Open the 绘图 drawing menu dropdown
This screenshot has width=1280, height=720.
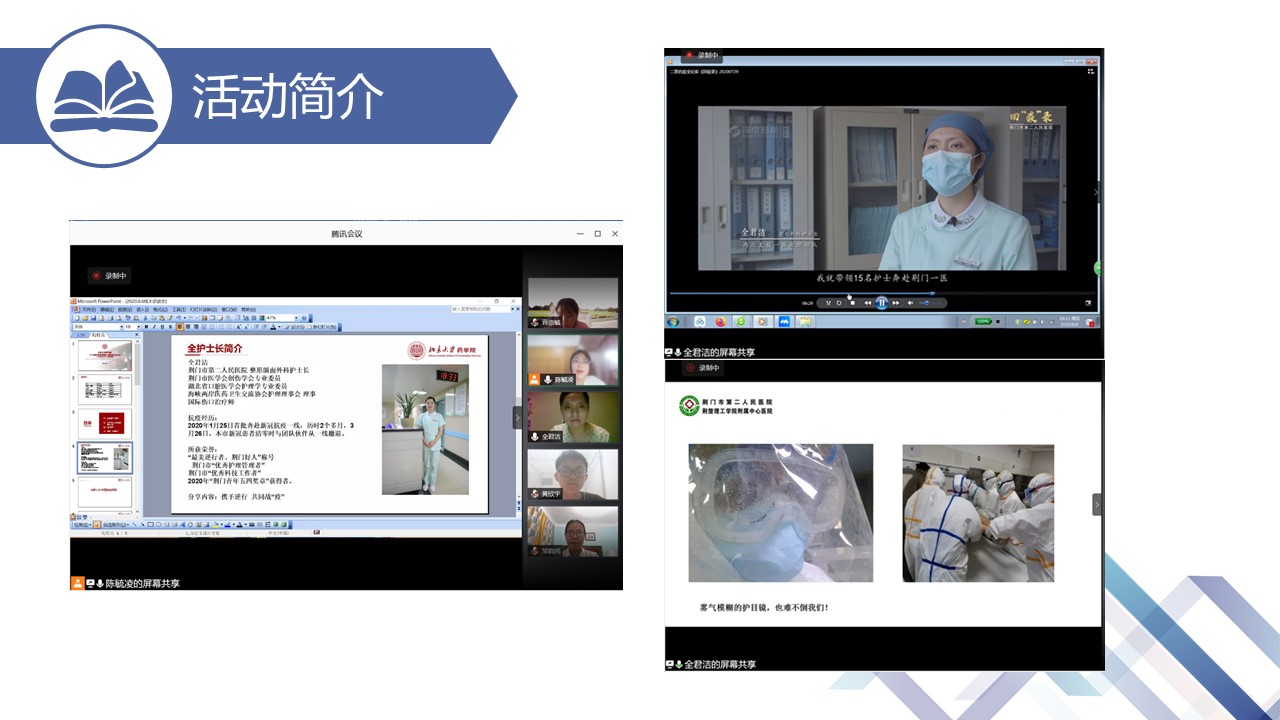pos(81,524)
